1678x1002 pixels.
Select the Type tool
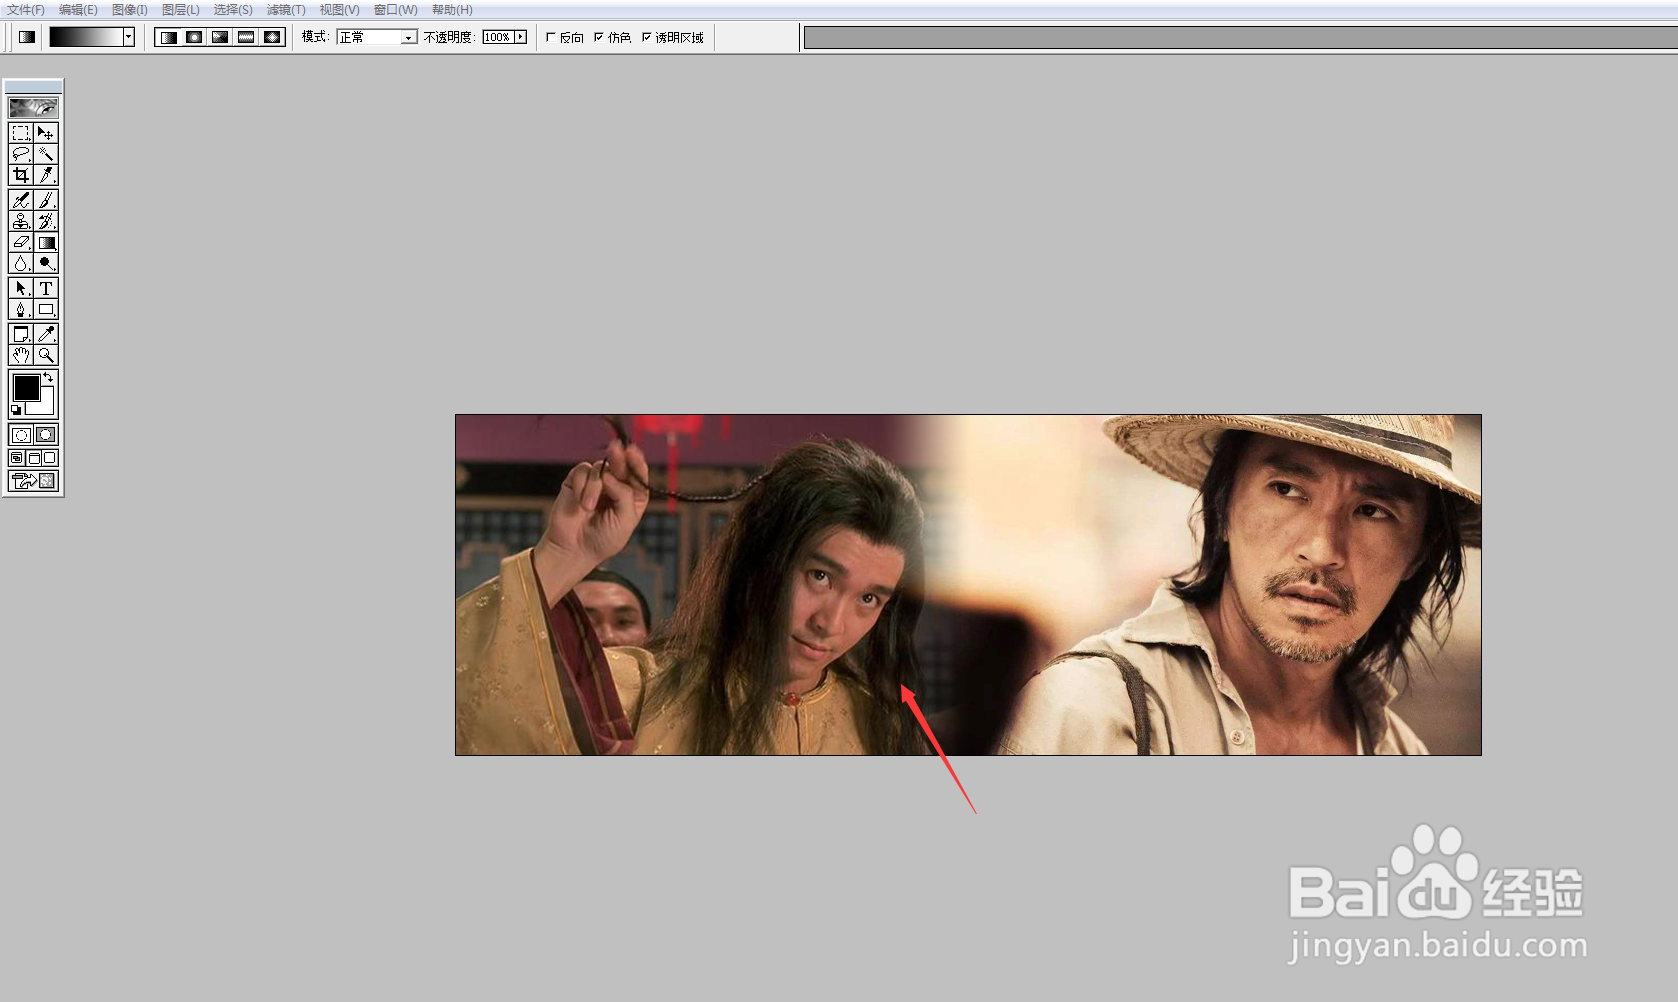[46, 288]
